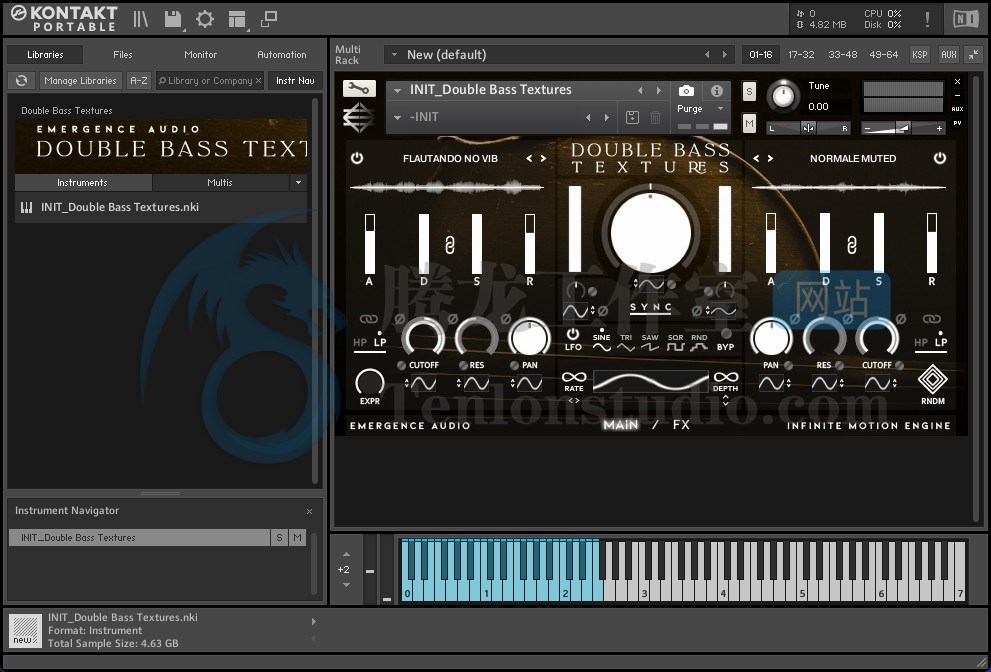The height and width of the screenshot is (672, 991).
Task: Switch to the Monitor tab
Action: pos(200,54)
